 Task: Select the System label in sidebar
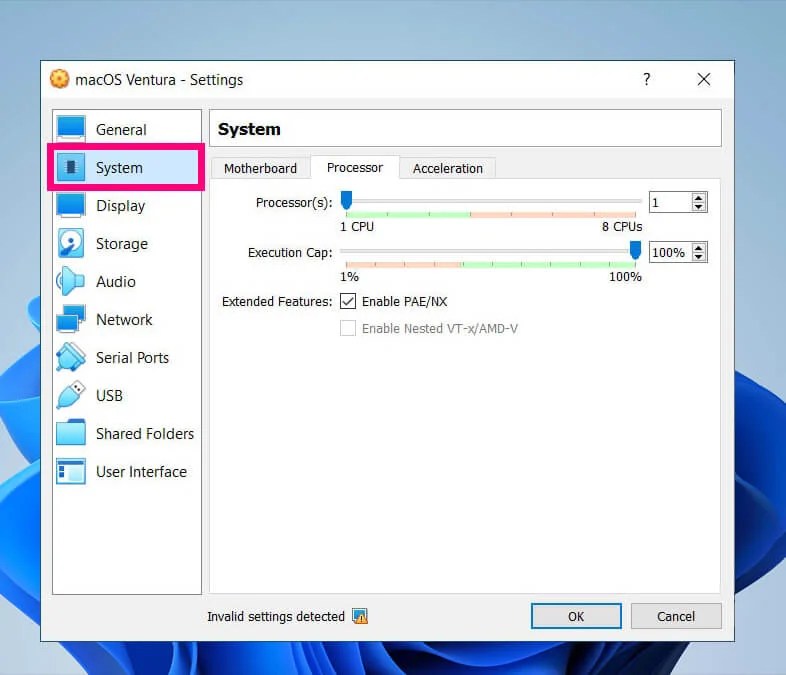click(x=119, y=167)
